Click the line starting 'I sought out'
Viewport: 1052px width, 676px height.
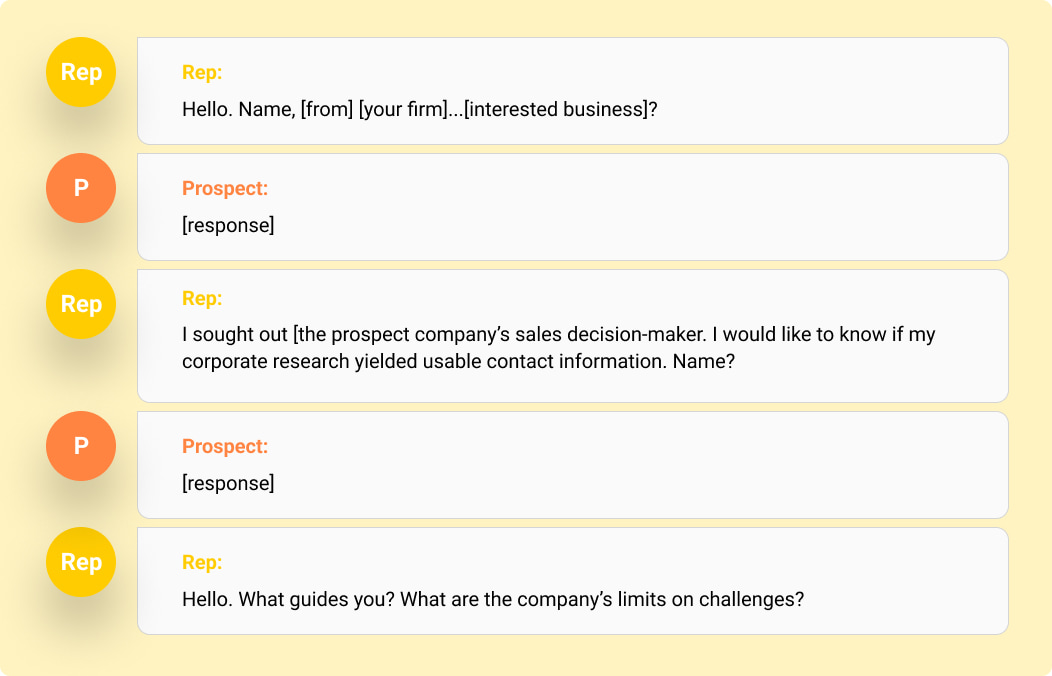coord(558,334)
